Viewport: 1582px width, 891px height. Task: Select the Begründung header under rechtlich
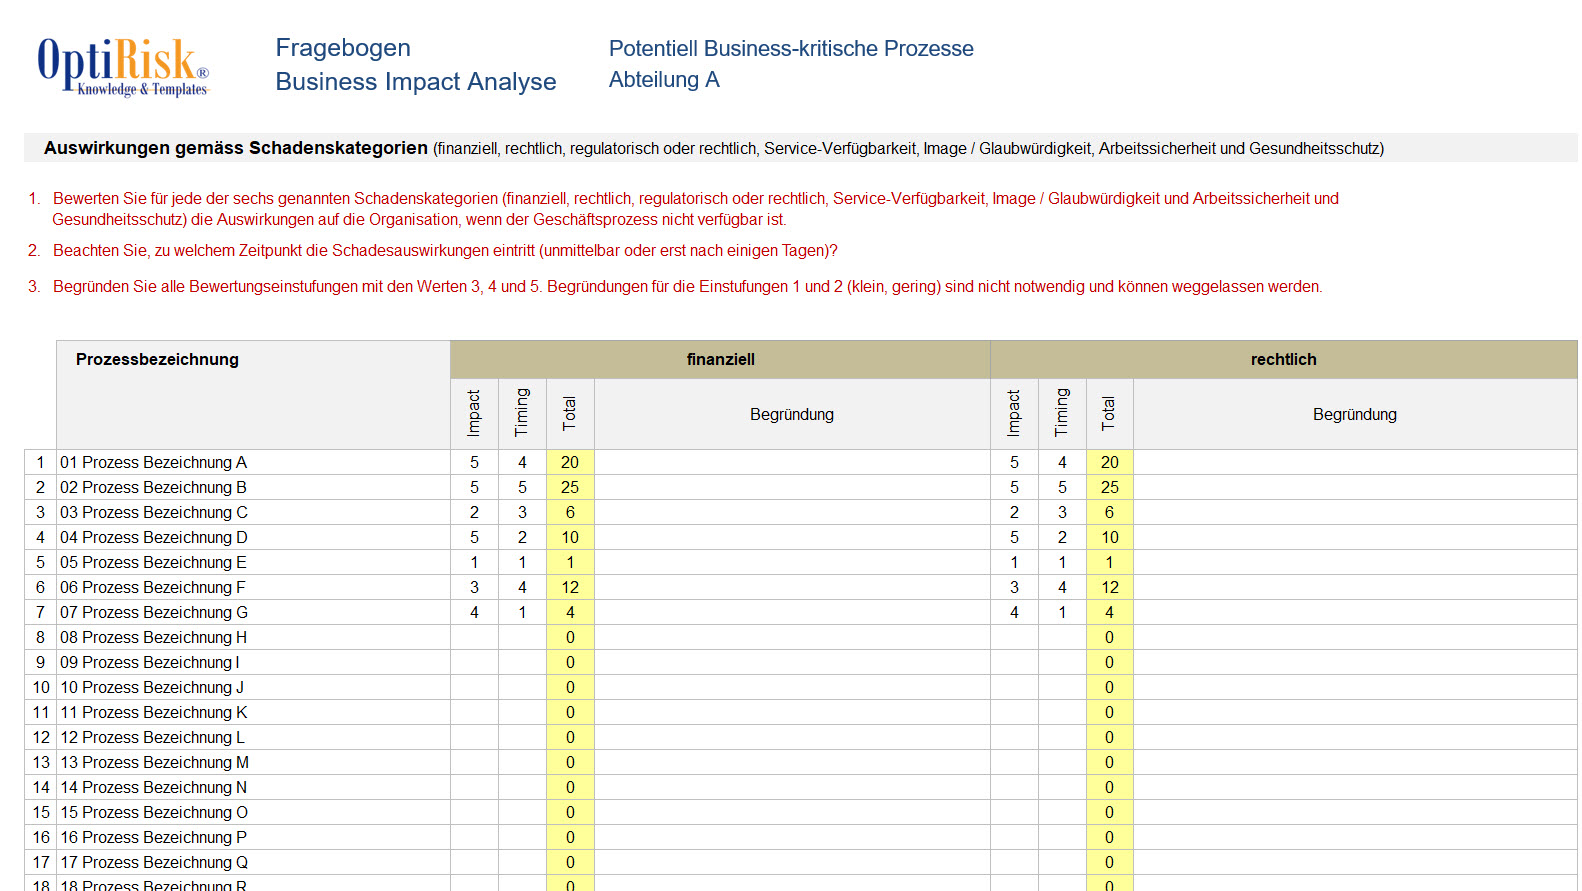point(1355,414)
